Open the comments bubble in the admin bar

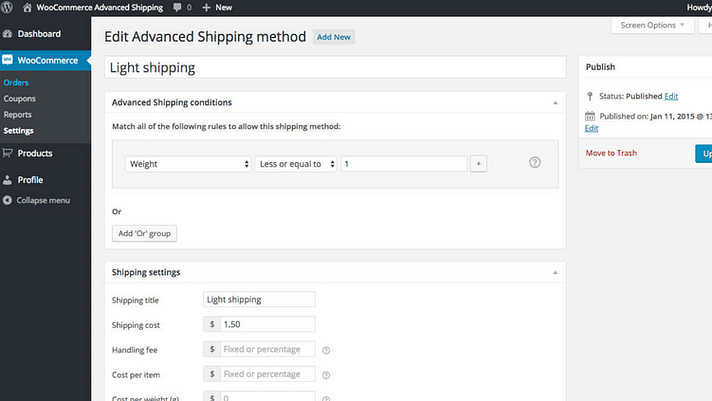click(x=178, y=7)
